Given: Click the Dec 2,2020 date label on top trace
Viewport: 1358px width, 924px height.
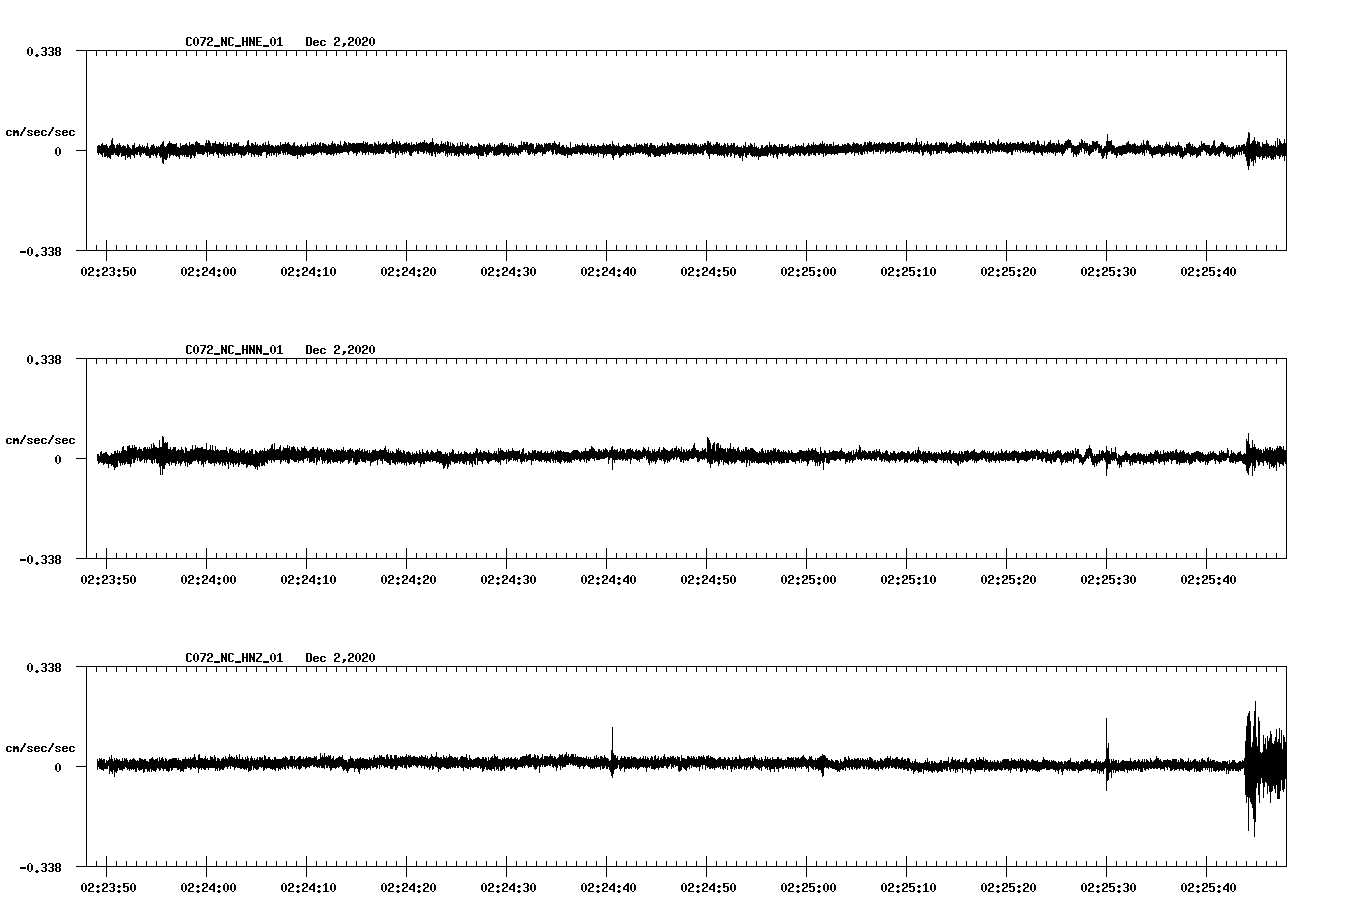Looking at the screenshot, I should pyautogui.click(x=342, y=42).
